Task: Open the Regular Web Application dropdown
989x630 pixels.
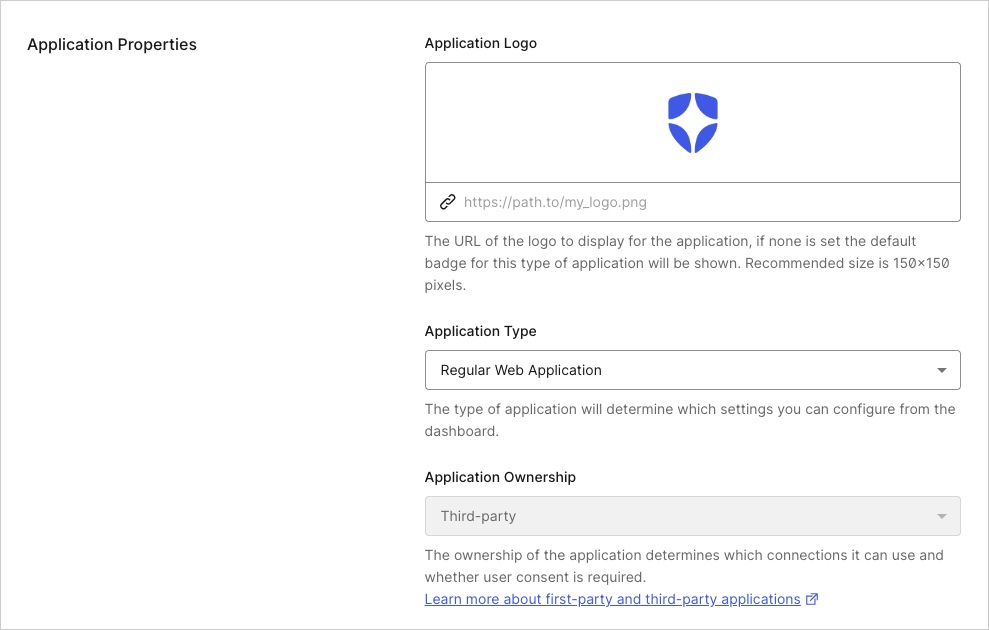Action: (680, 370)
